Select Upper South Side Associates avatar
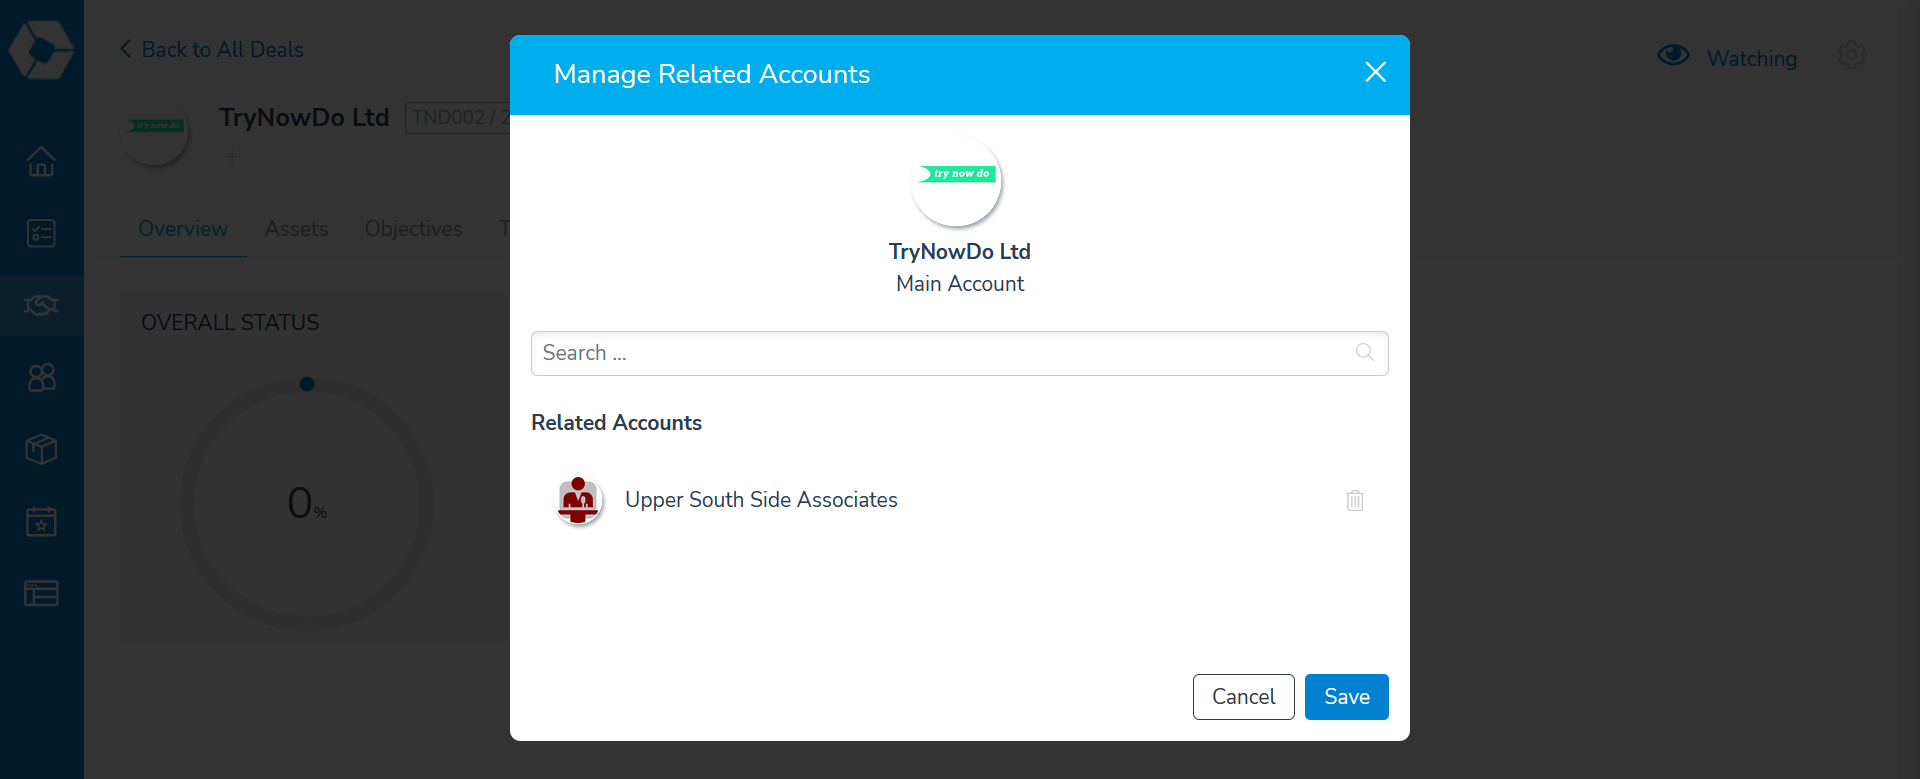This screenshot has width=1920, height=779. coord(578,500)
